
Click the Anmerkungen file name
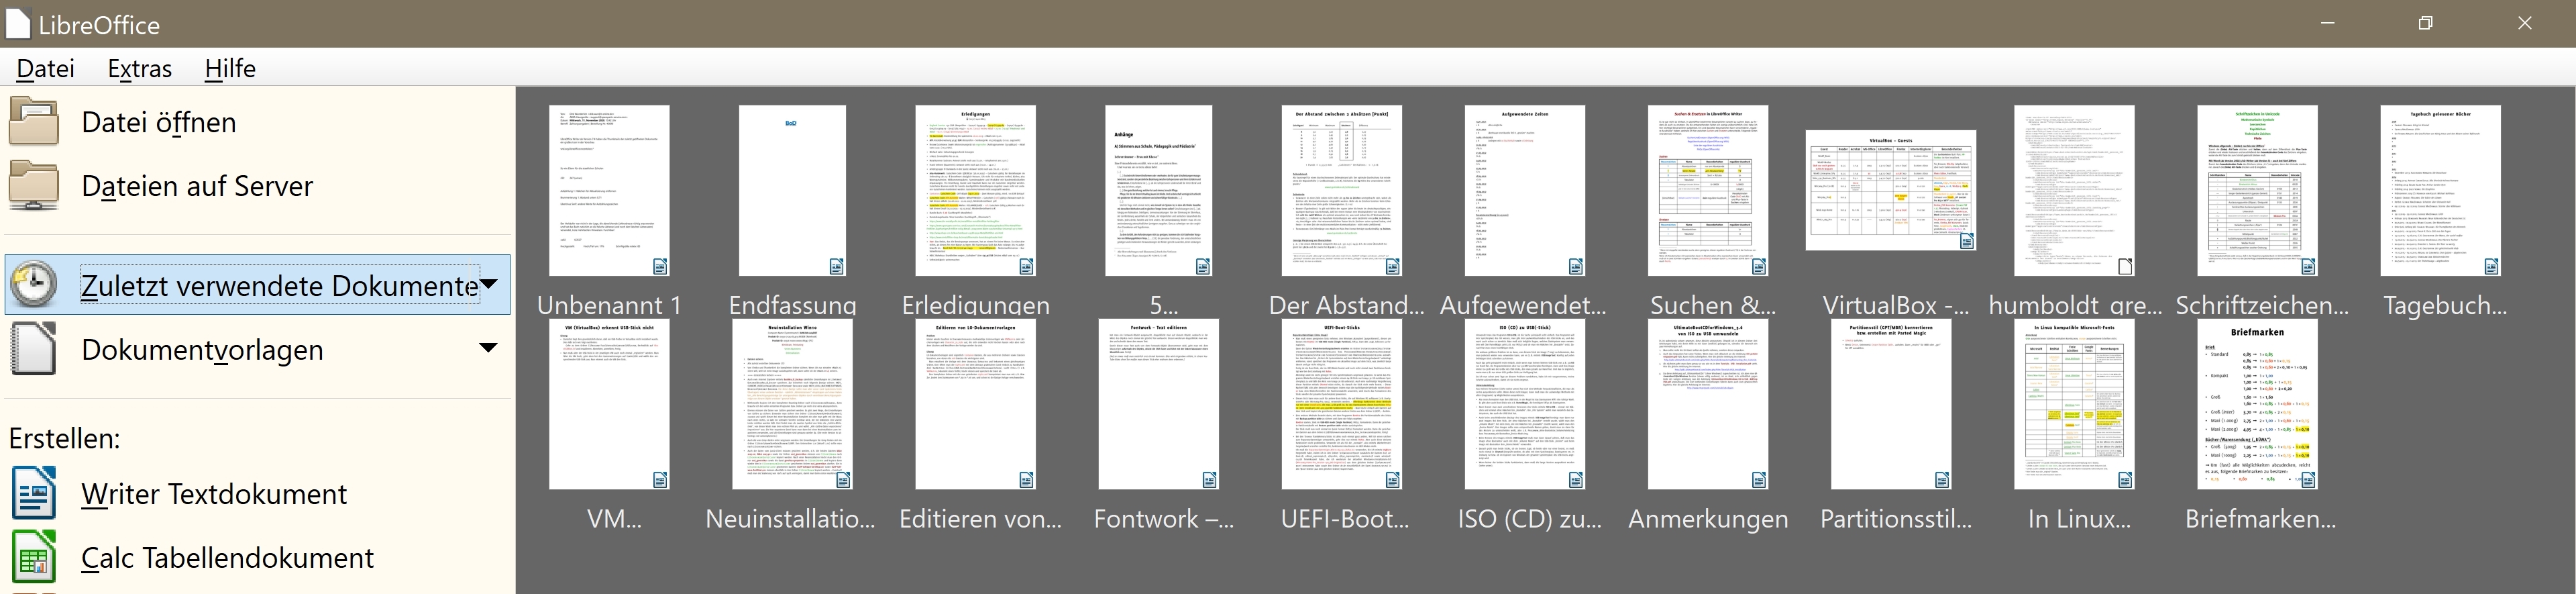click(x=1708, y=519)
